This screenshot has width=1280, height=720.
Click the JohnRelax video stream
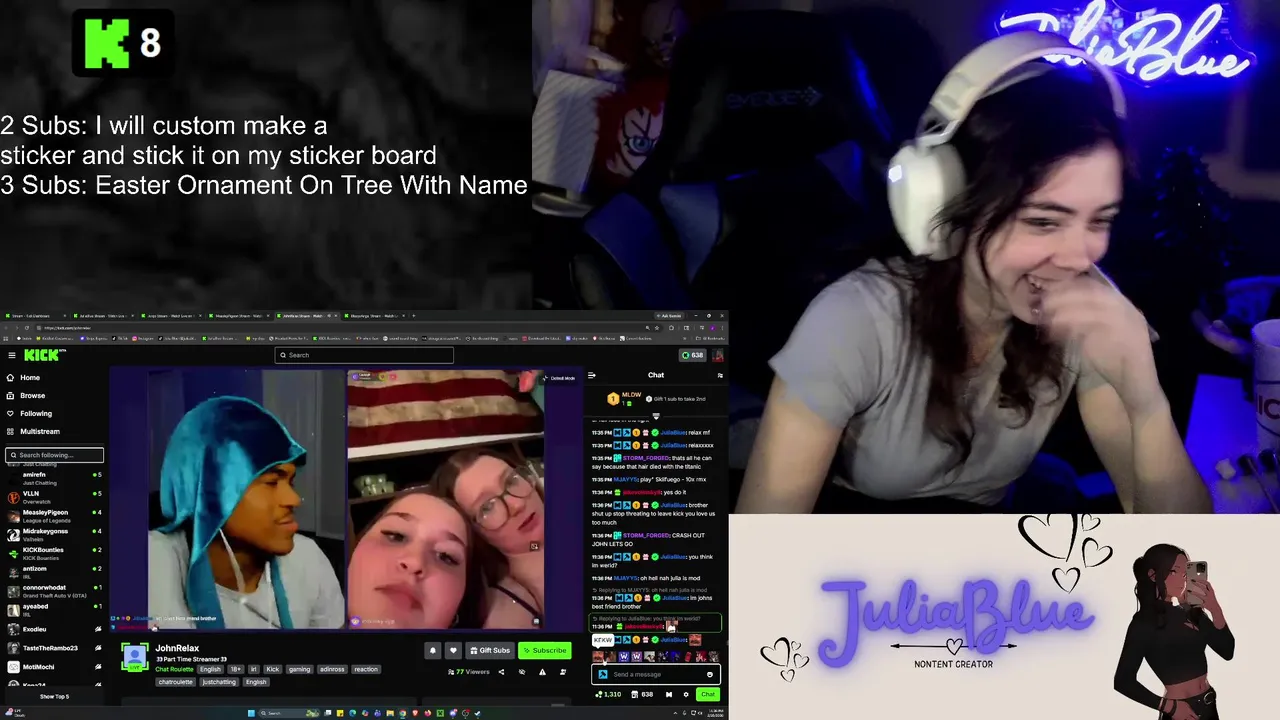[x=346, y=498]
